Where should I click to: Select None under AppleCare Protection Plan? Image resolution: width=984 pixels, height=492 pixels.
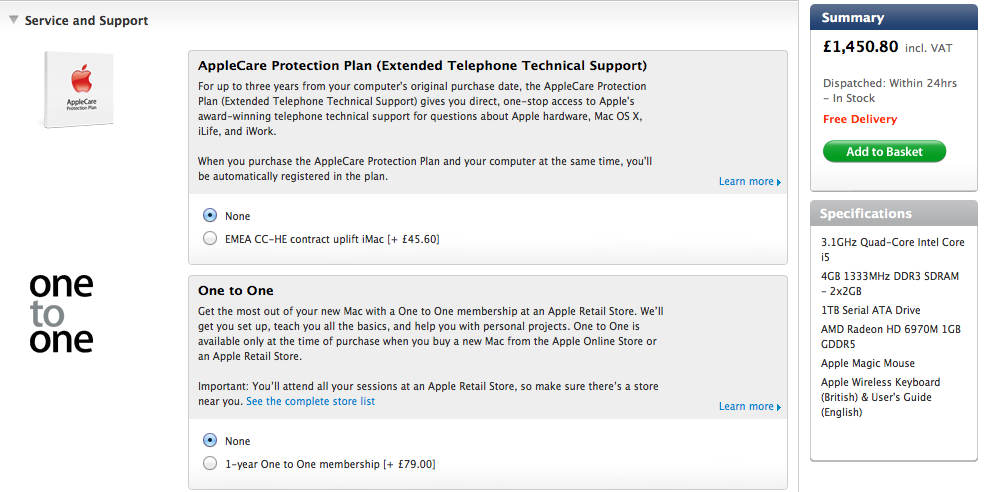tap(209, 215)
